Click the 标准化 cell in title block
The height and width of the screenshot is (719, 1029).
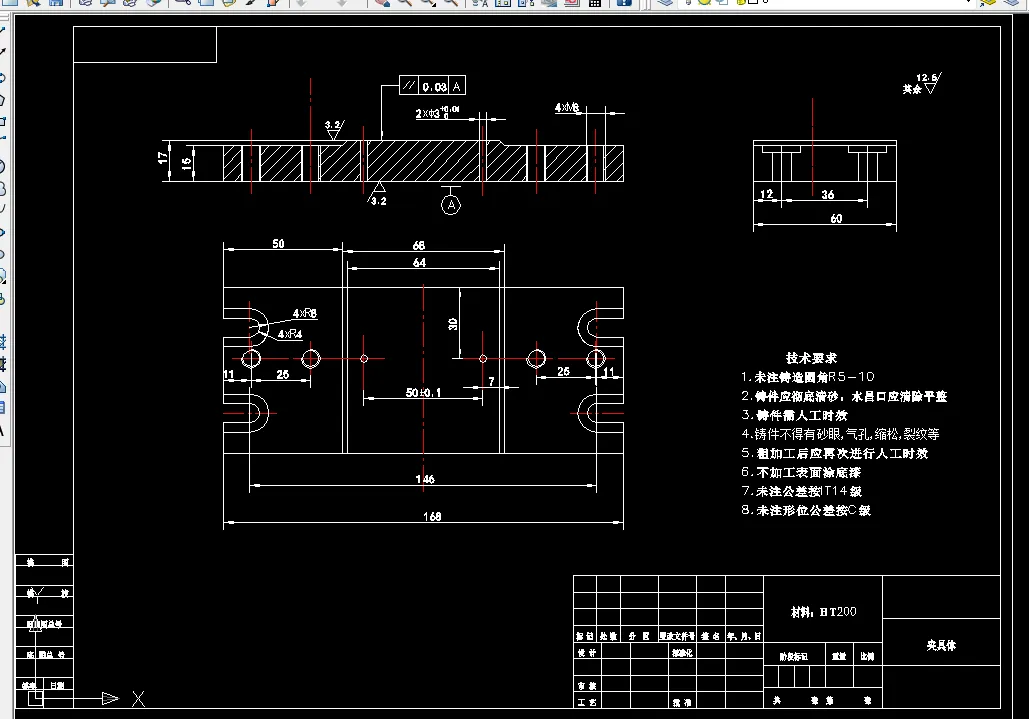click(682, 653)
